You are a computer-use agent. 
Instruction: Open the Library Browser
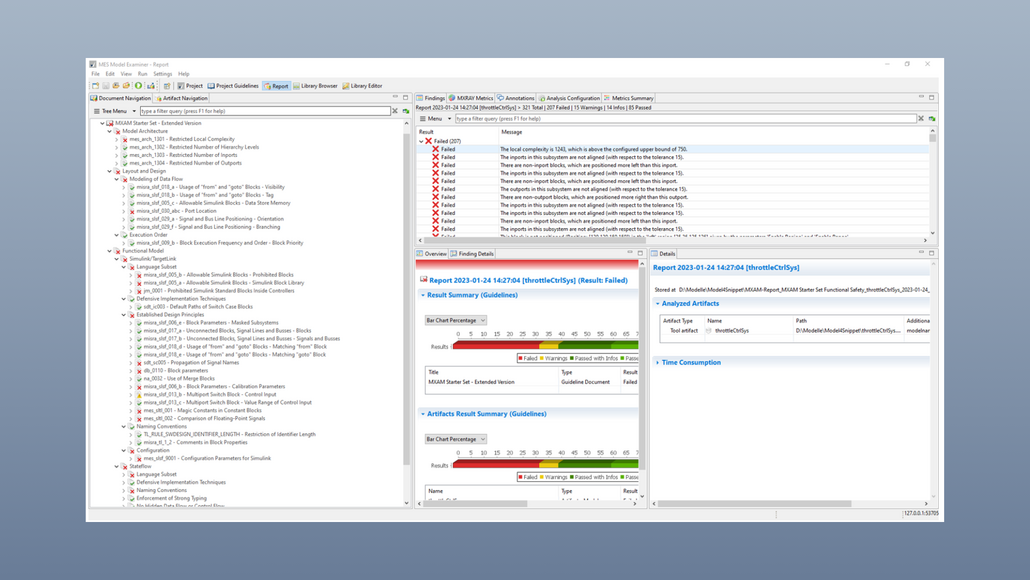tap(315, 86)
